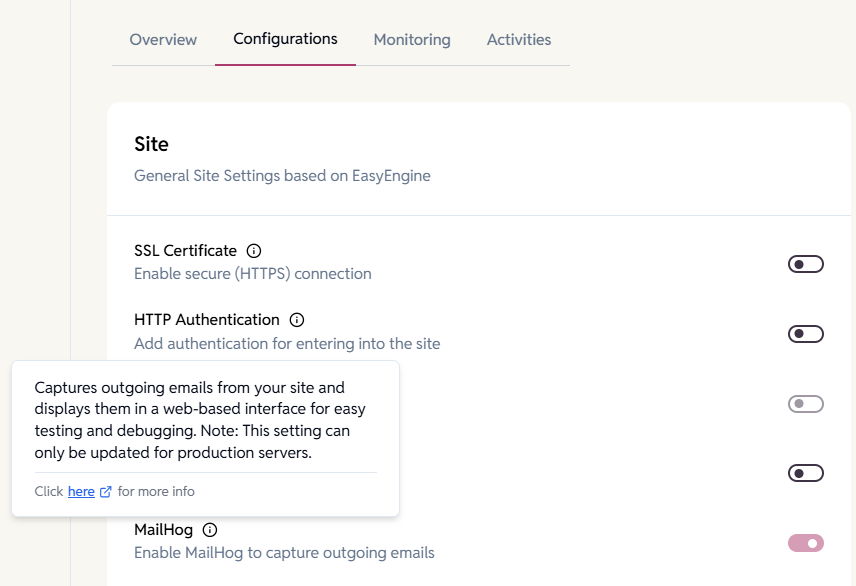Disable the MailHog toggle

coord(805,543)
